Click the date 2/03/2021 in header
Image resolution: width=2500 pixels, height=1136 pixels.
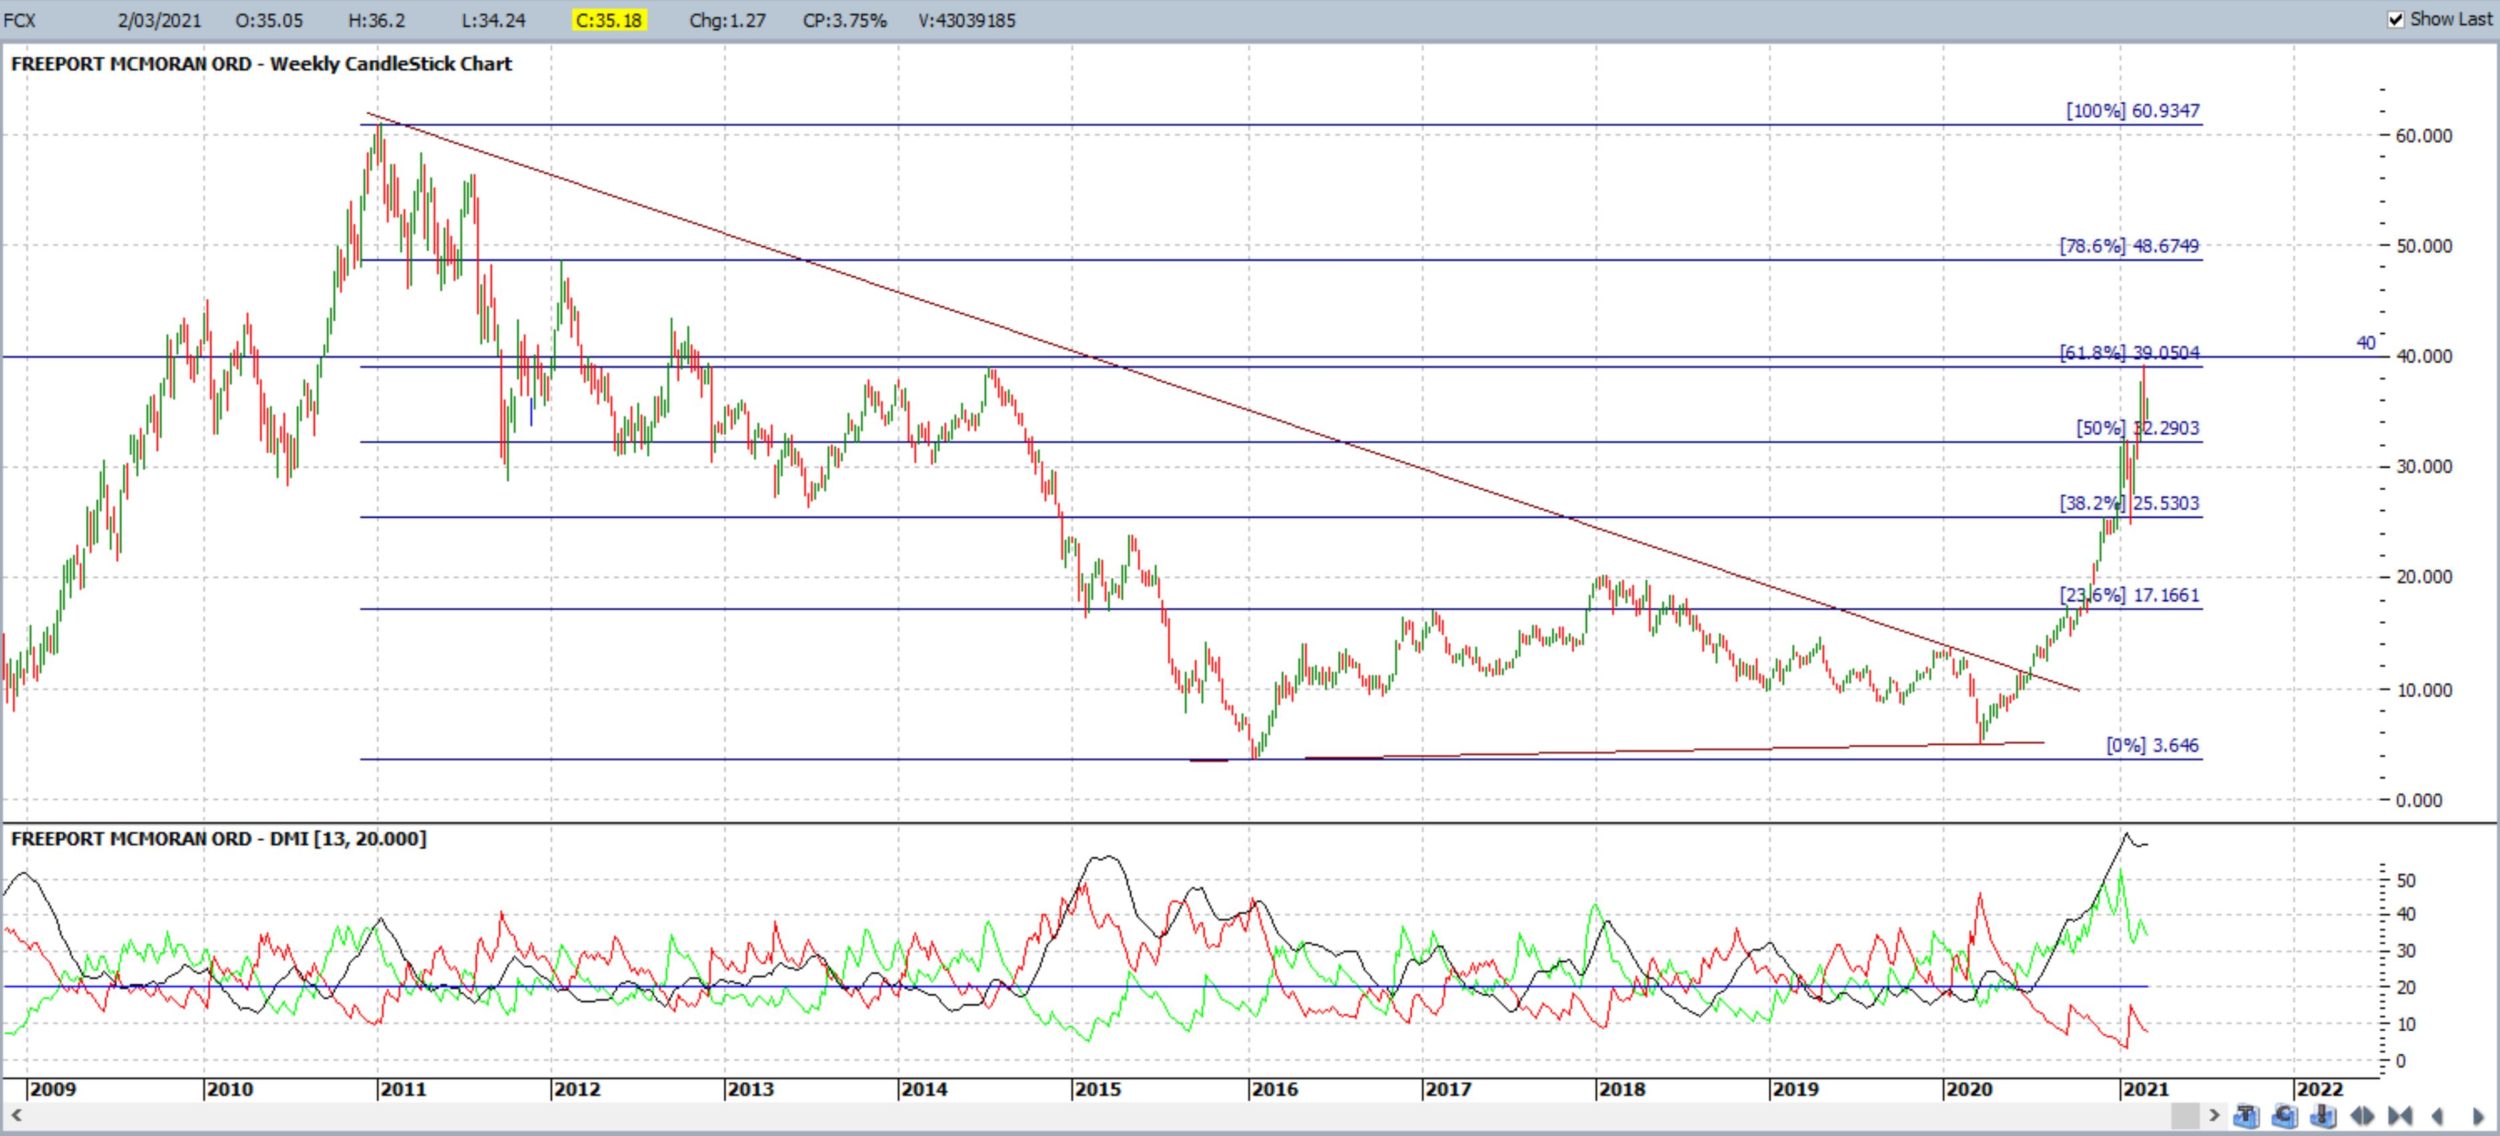click(159, 20)
